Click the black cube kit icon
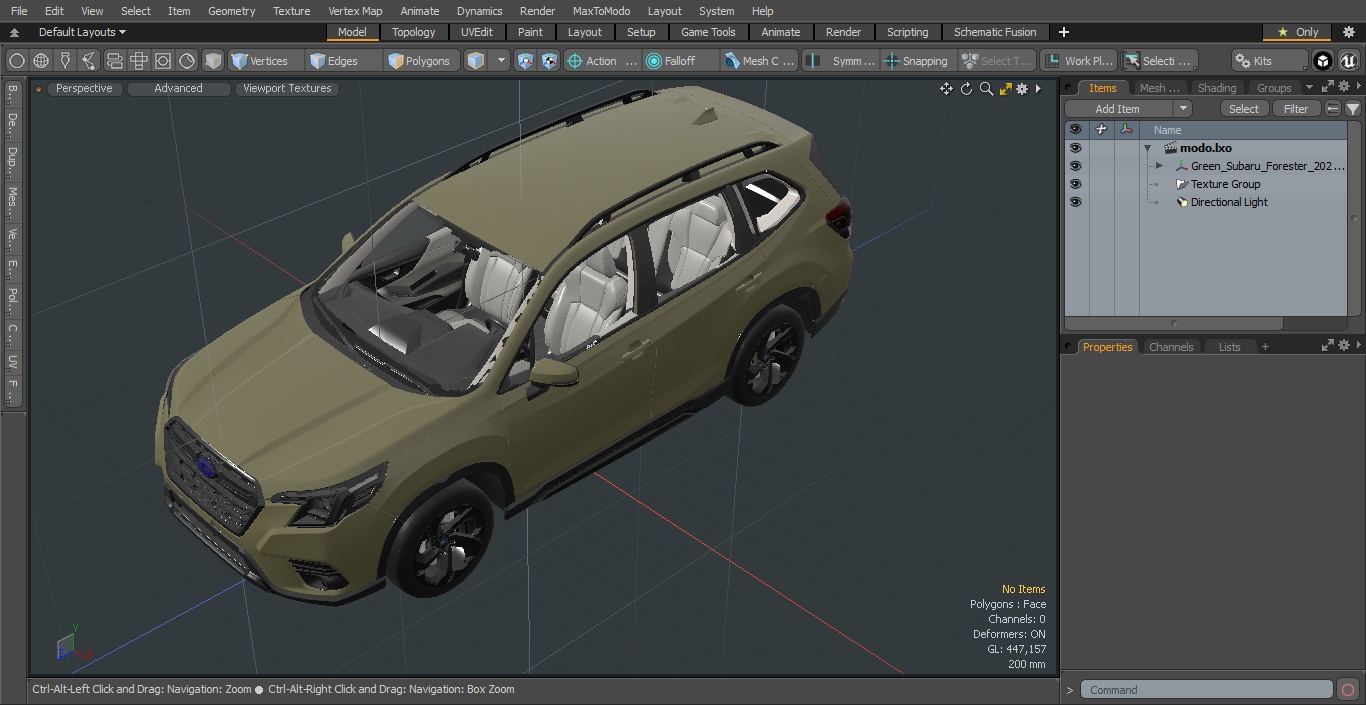 click(1323, 61)
